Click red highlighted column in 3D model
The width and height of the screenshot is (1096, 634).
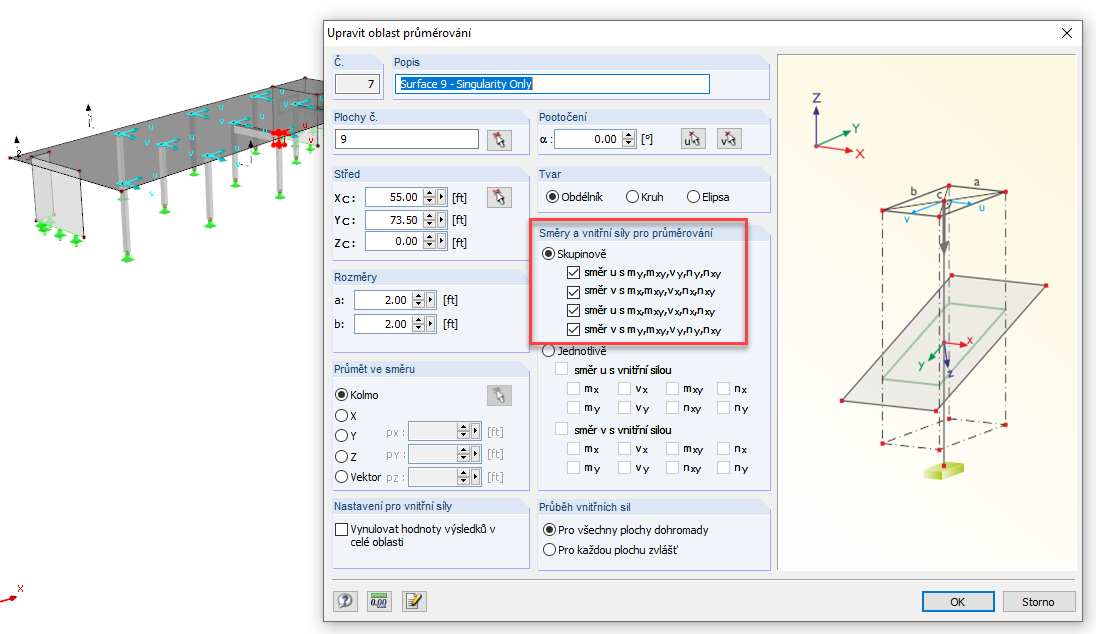click(280, 138)
